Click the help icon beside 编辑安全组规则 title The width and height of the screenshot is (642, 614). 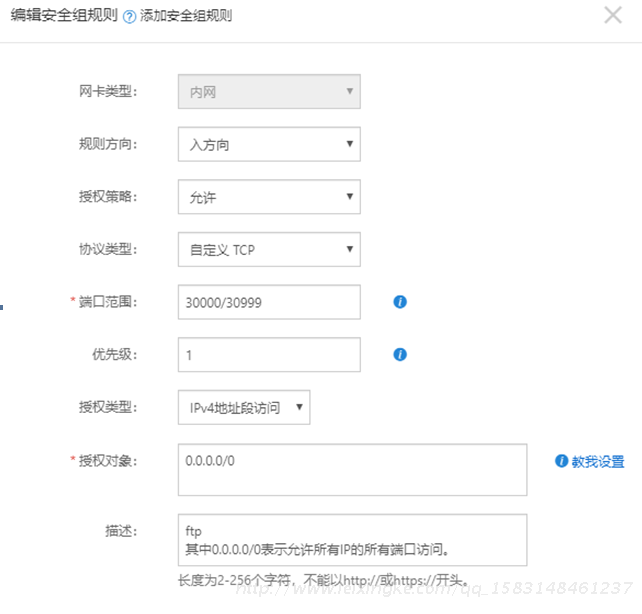coord(129,17)
